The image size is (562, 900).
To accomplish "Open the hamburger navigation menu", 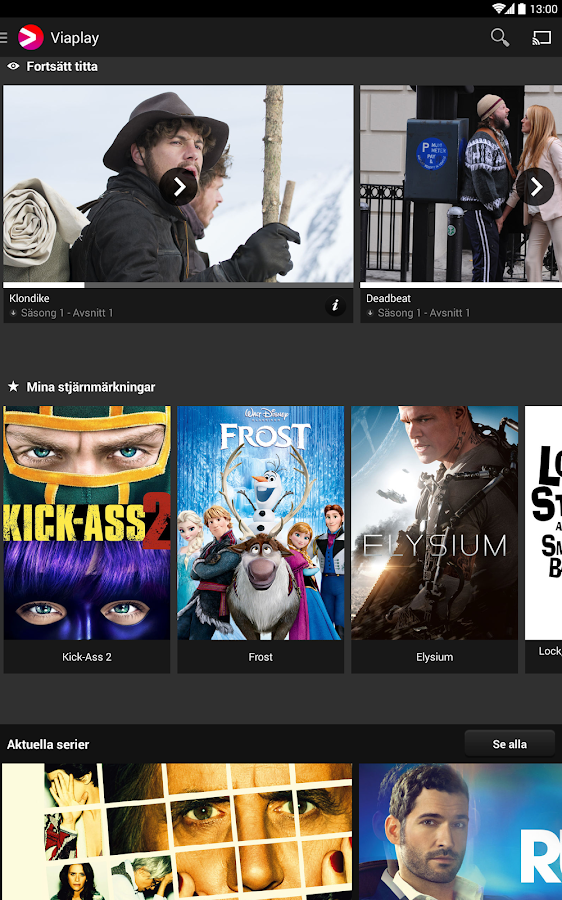I will tap(3, 38).
